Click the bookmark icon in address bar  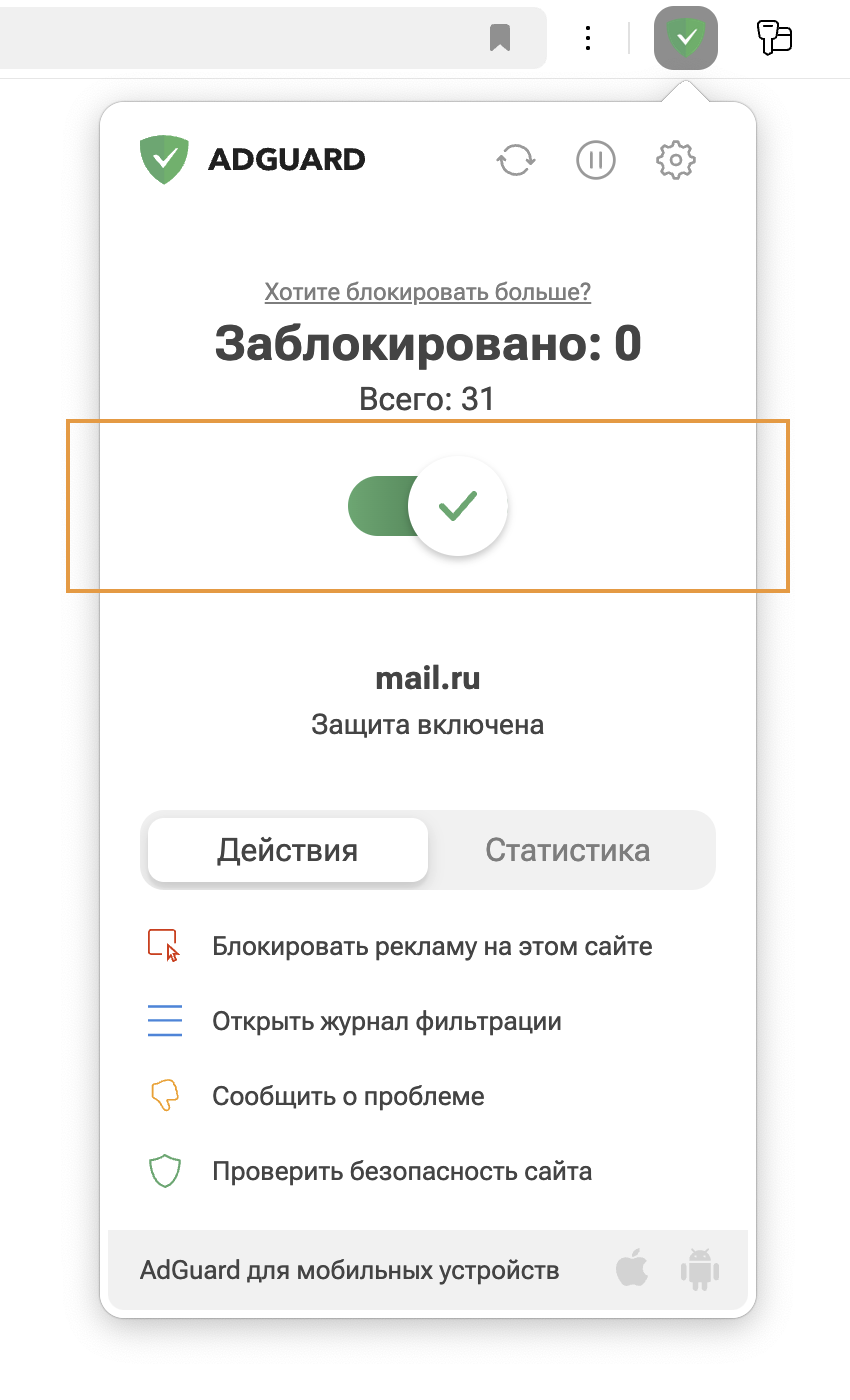(500, 38)
